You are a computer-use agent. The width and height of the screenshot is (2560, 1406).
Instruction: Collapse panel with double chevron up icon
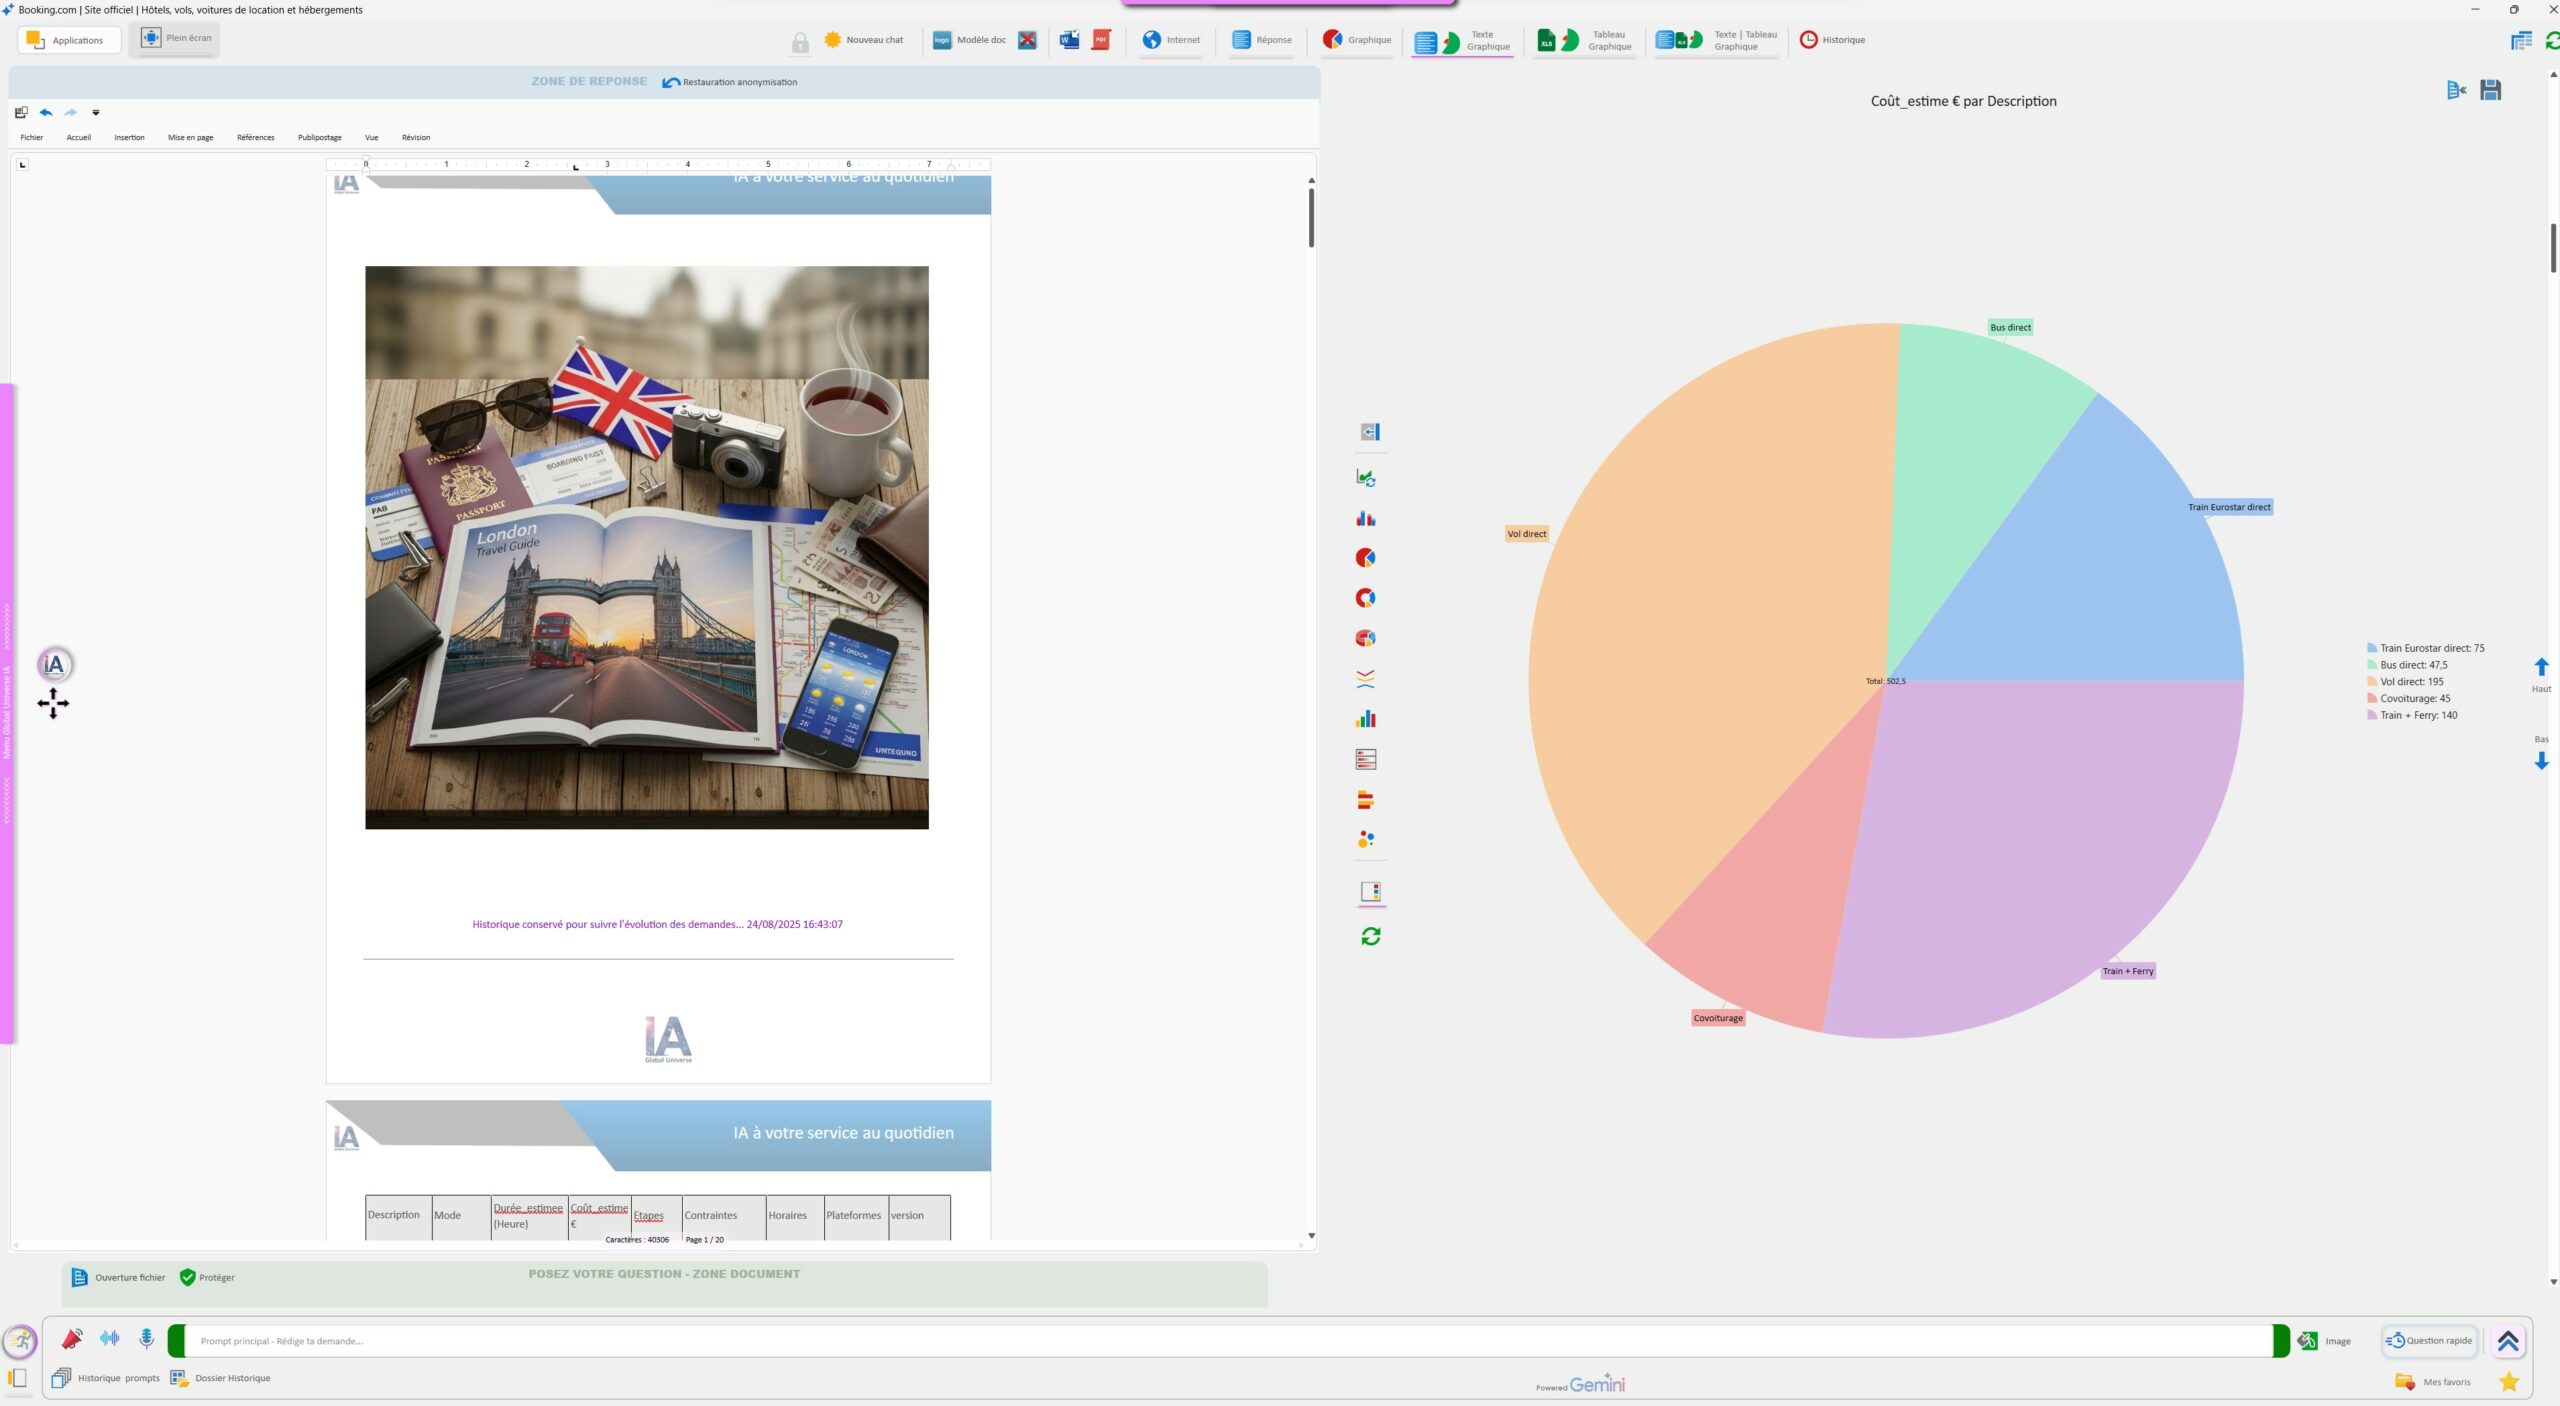(2507, 1341)
